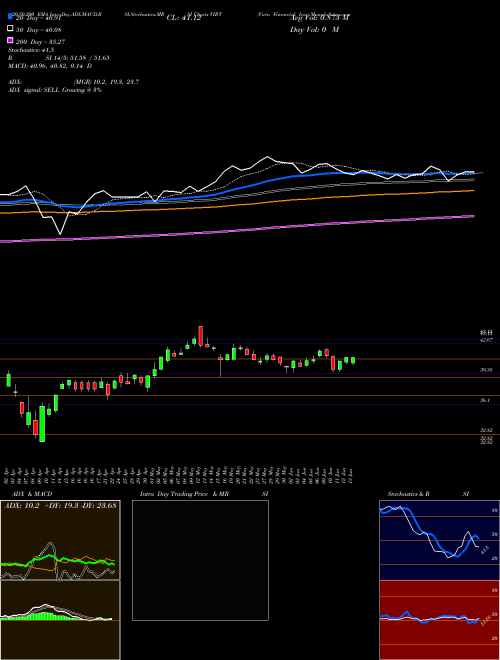Click the CL: 41.12 closing price
The width and height of the screenshot is (500, 660).
coord(184,18)
